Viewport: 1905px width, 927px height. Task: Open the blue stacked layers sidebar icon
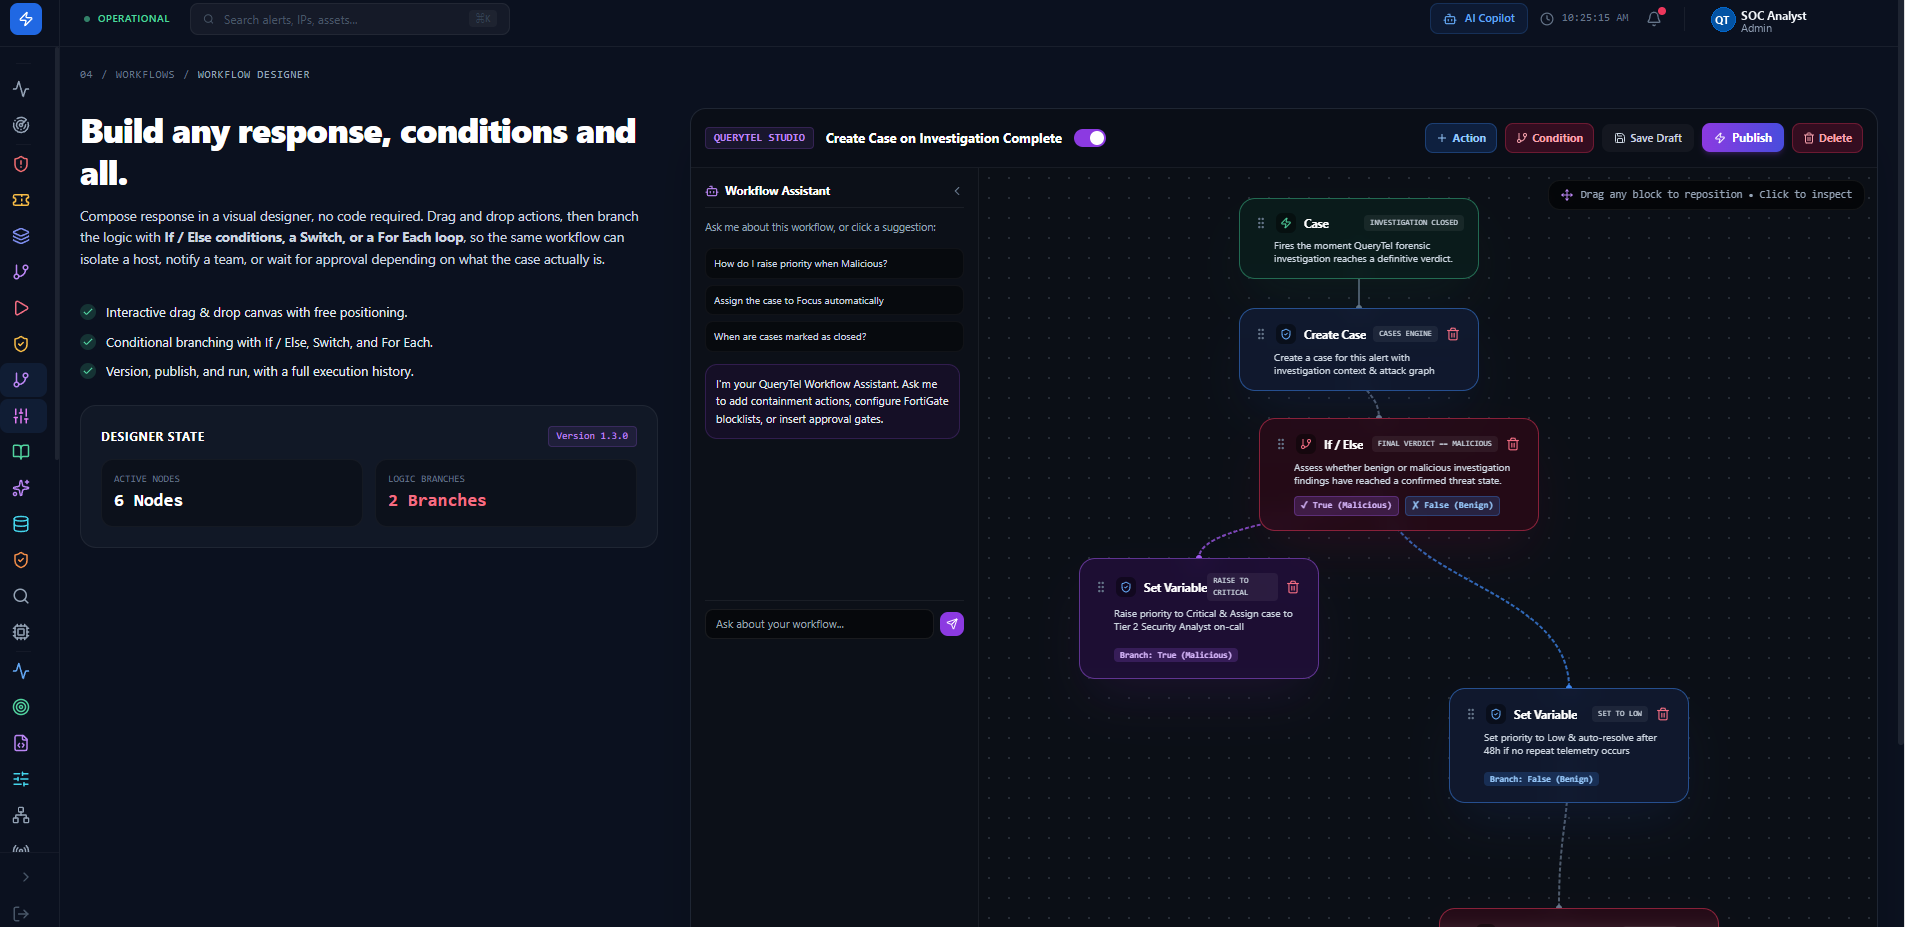point(21,236)
